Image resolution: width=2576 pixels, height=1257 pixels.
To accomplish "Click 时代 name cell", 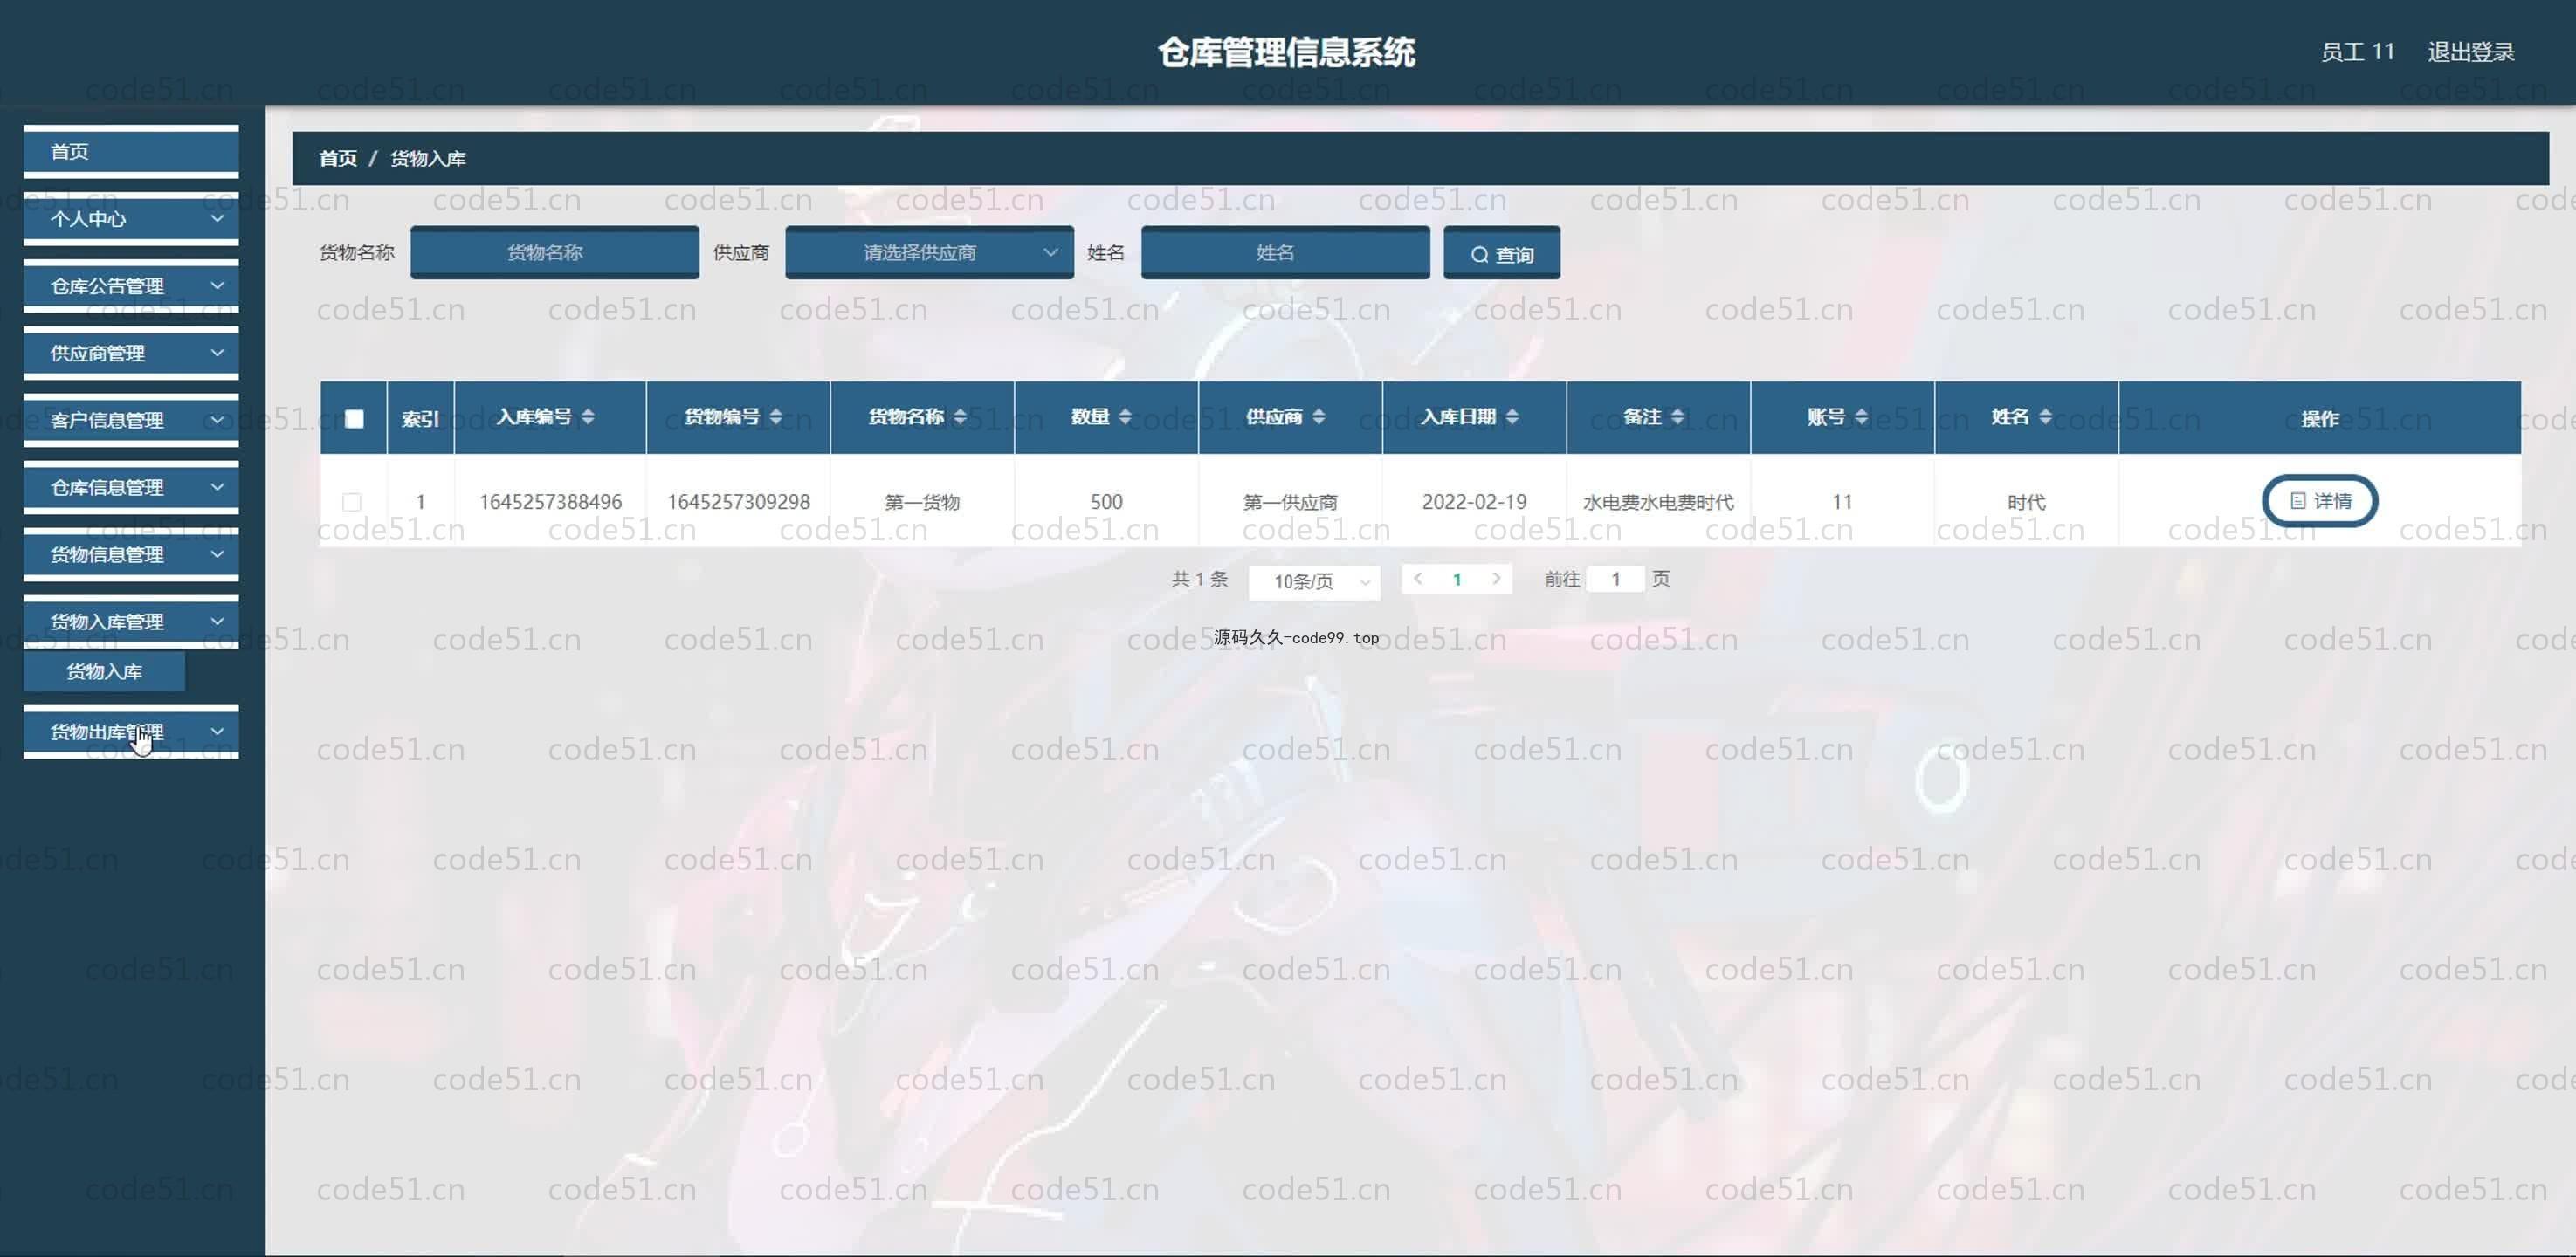I will [2026, 502].
